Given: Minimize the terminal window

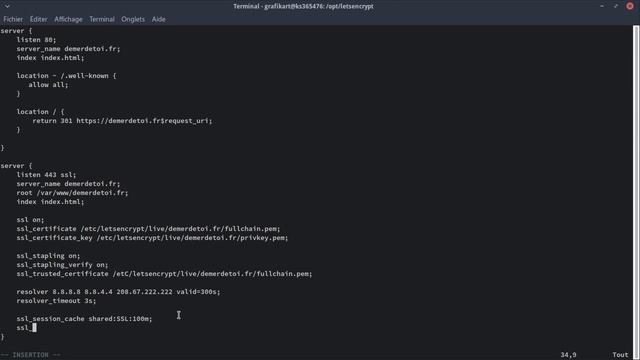Looking at the screenshot, I should click(x=602, y=6).
